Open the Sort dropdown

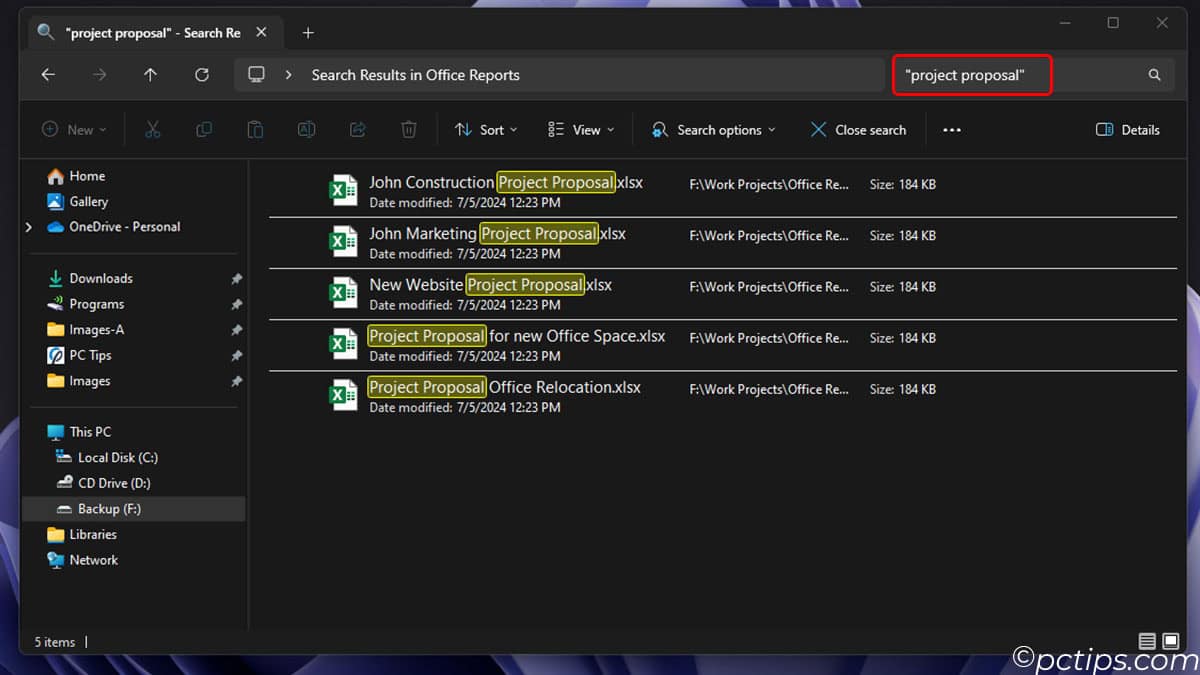pos(486,129)
